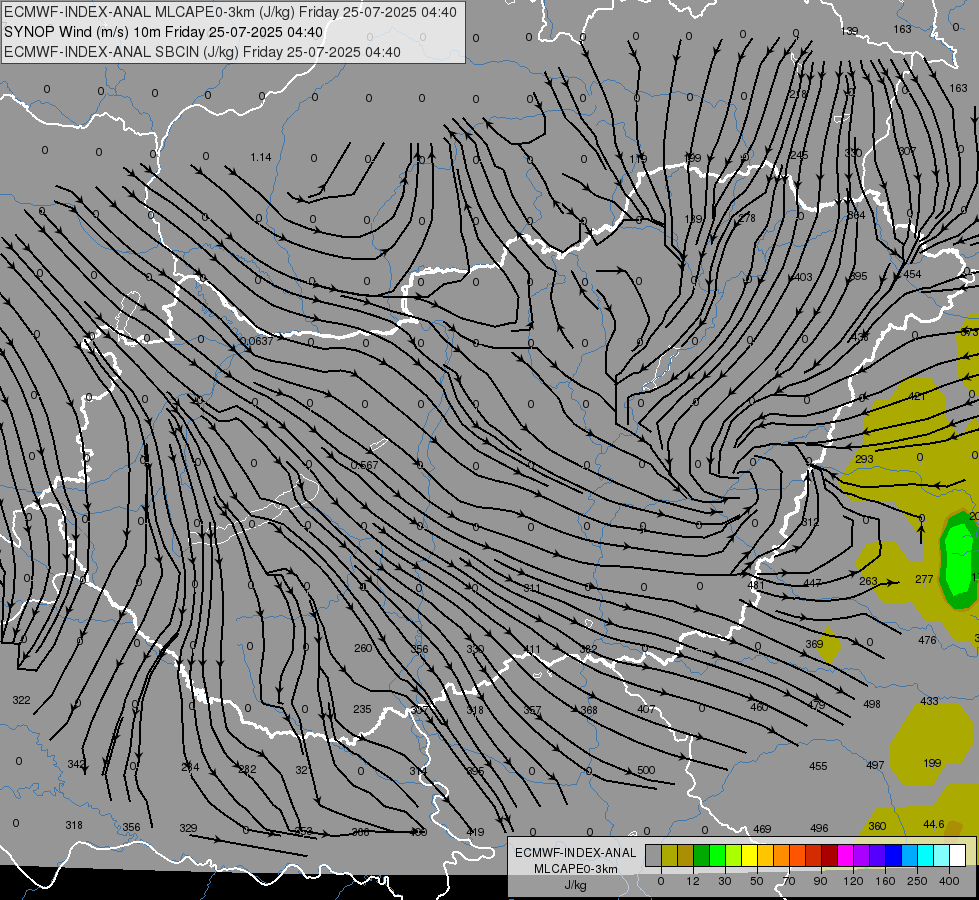Click the map value "411"
979x900 pixels.
tap(532, 650)
